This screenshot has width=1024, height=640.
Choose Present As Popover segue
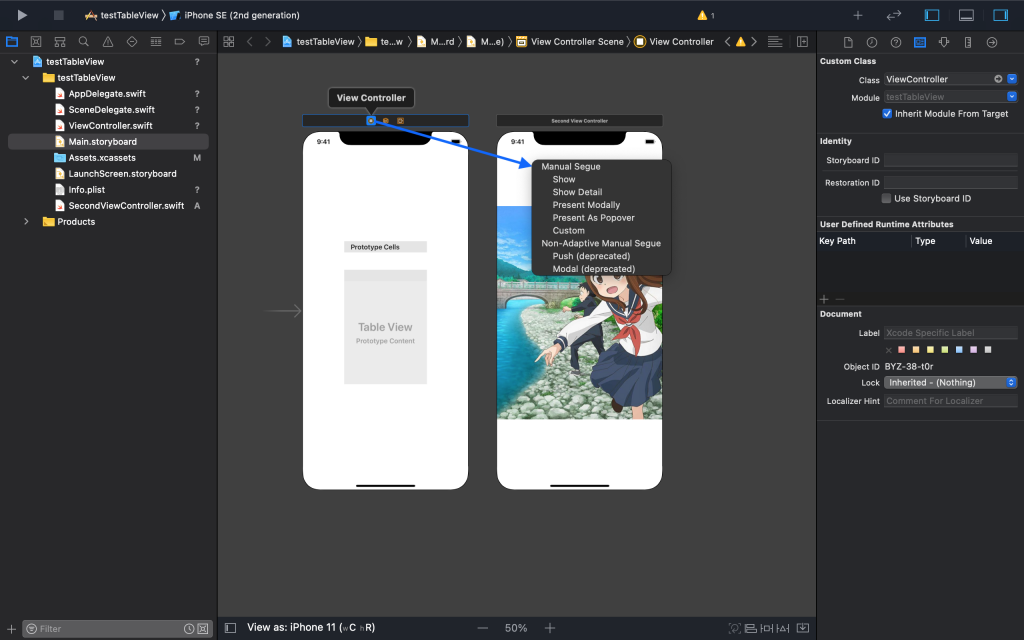tap(593, 218)
